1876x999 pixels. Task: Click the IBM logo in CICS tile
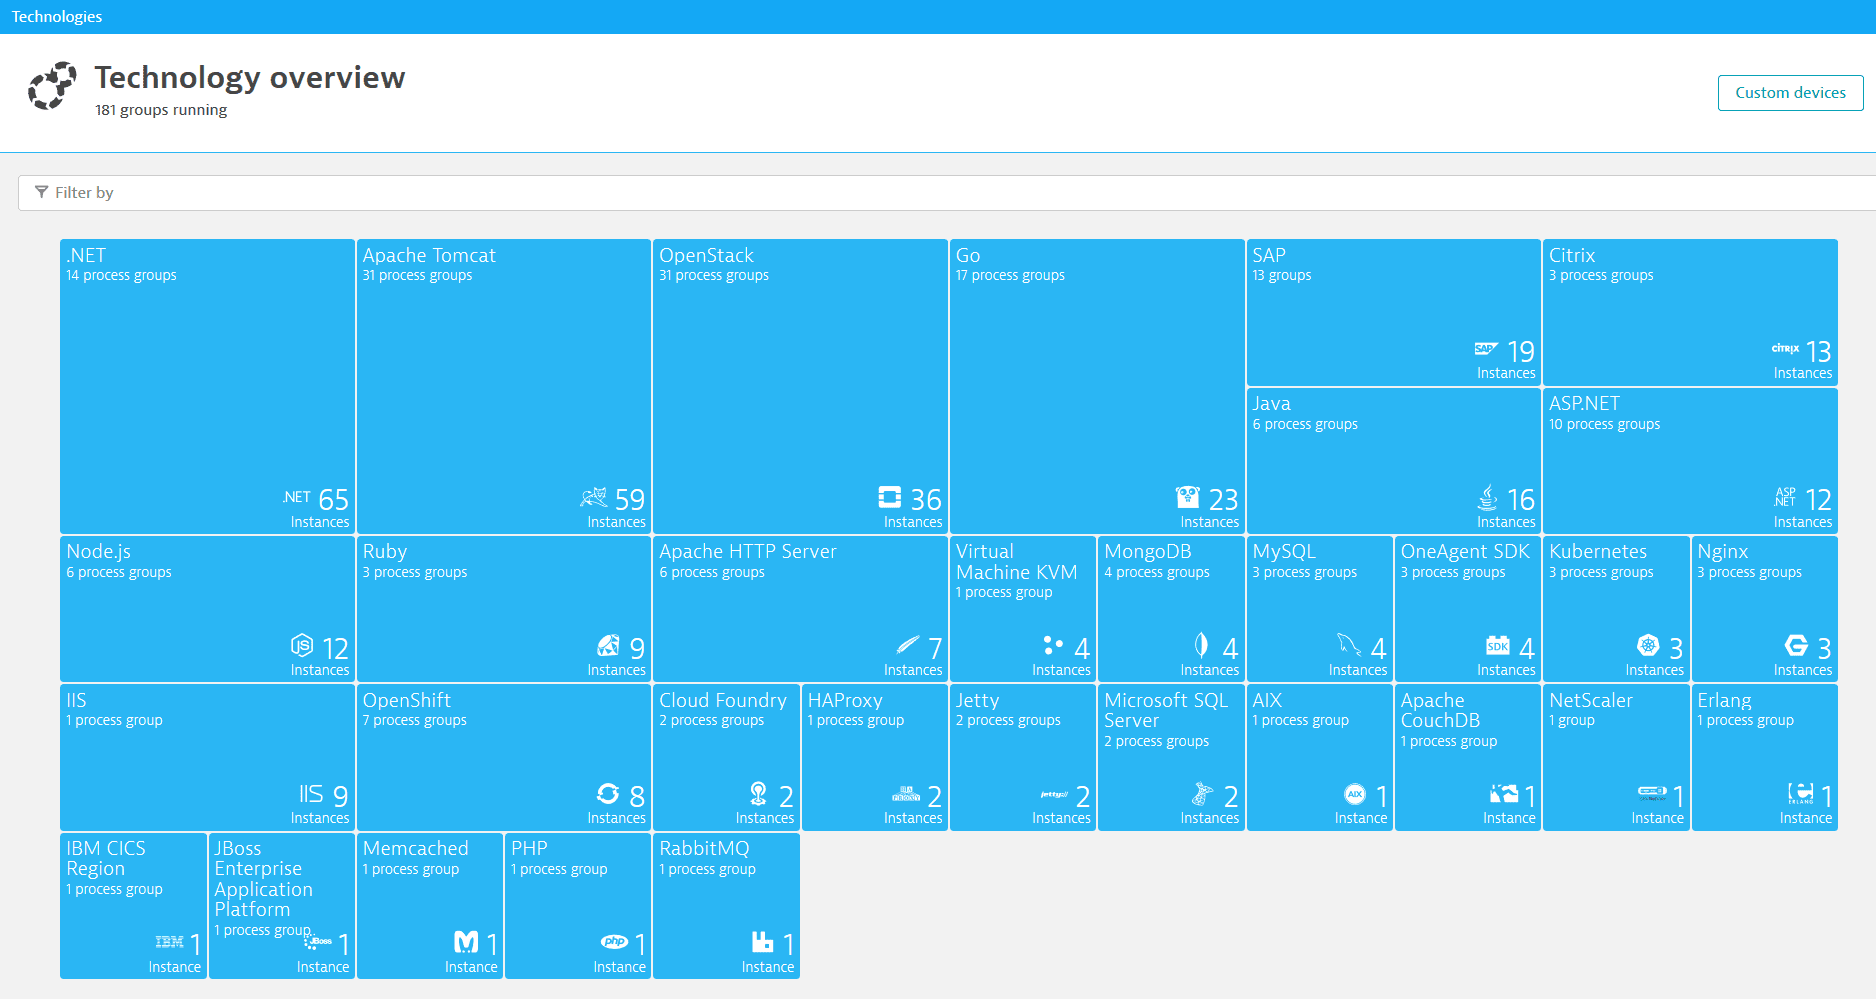(170, 942)
